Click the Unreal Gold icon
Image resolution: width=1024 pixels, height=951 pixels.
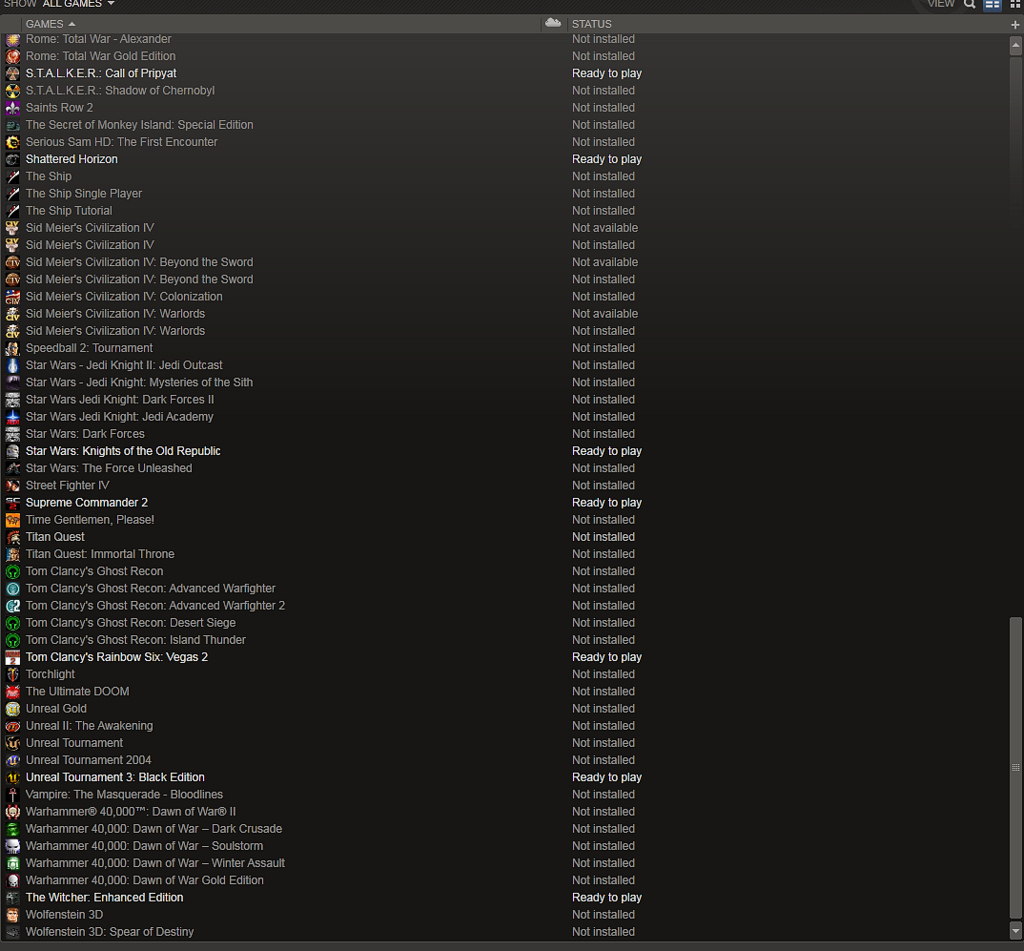click(x=12, y=709)
